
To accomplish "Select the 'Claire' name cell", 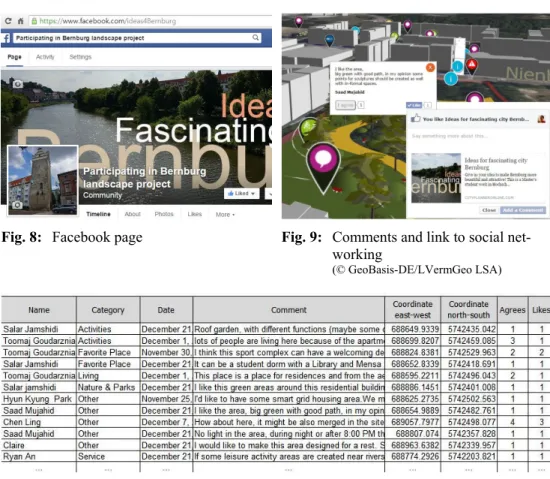I will [39, 445].
